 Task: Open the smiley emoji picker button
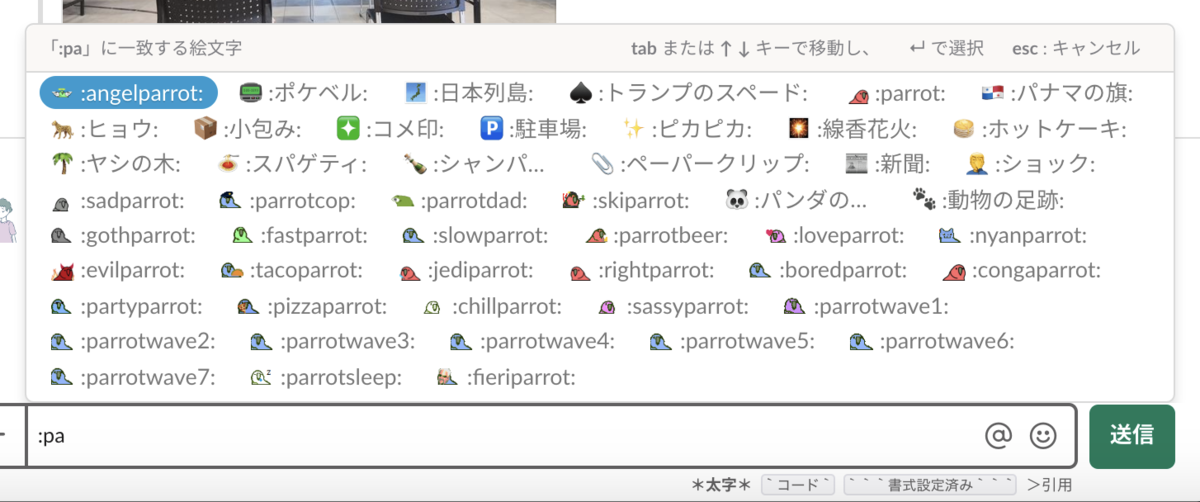click(x=1042, y=436)
